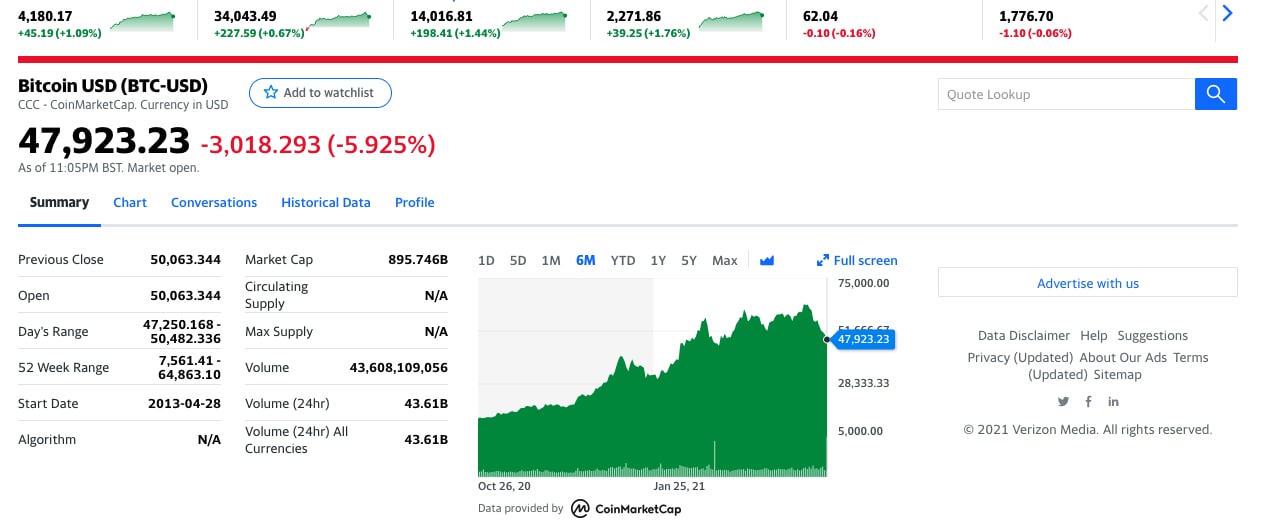Select the 5Y chart range
The height and width of the screenshot is (524, 1272).
[x=689, y=260]
